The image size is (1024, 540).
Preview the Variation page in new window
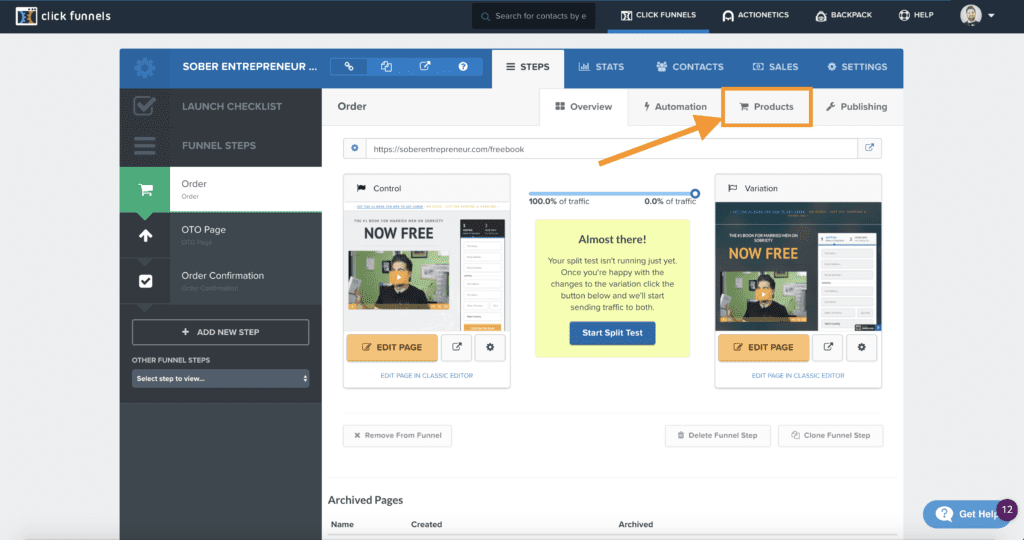pos(828,347)
